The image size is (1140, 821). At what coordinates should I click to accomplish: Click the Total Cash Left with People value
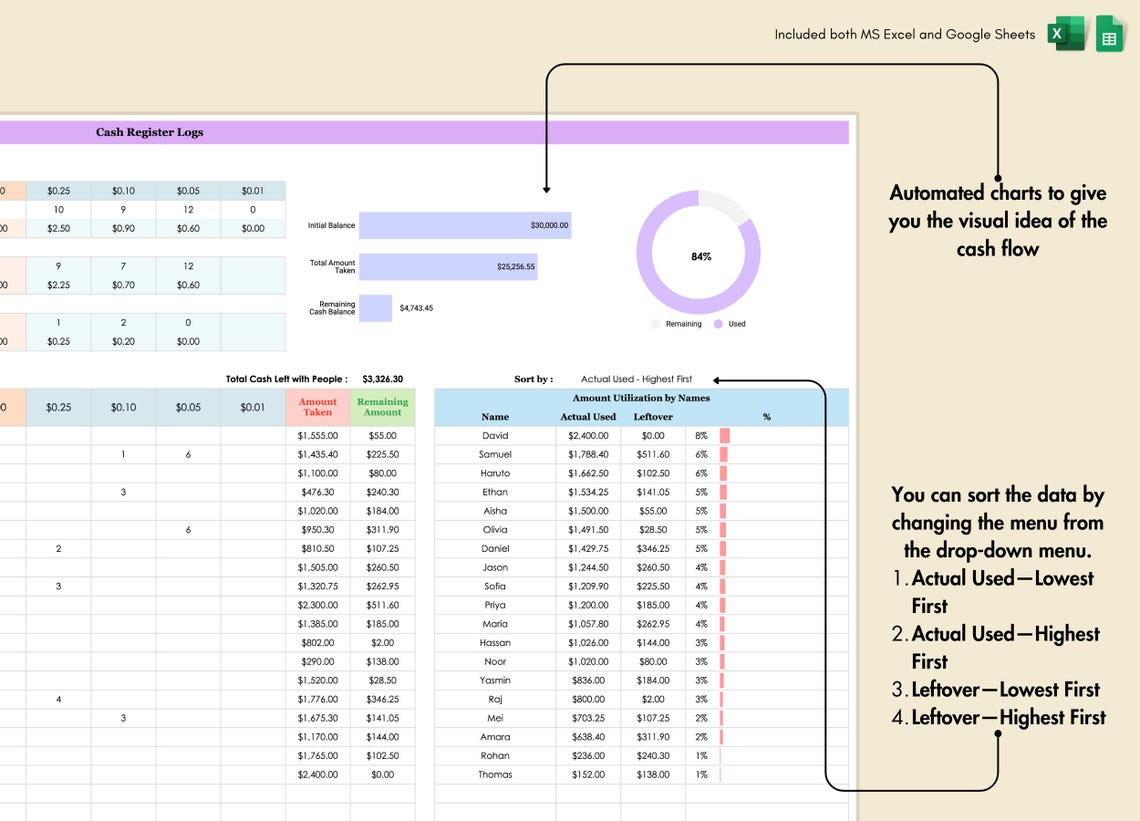[381, 379]
